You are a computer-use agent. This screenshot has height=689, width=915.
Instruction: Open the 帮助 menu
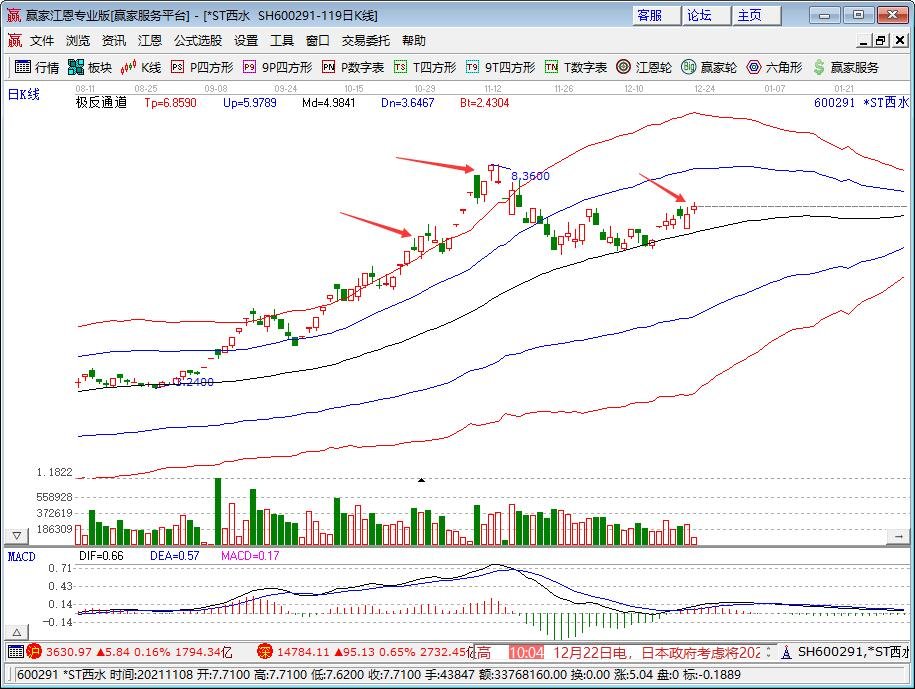tap(414, 40)
